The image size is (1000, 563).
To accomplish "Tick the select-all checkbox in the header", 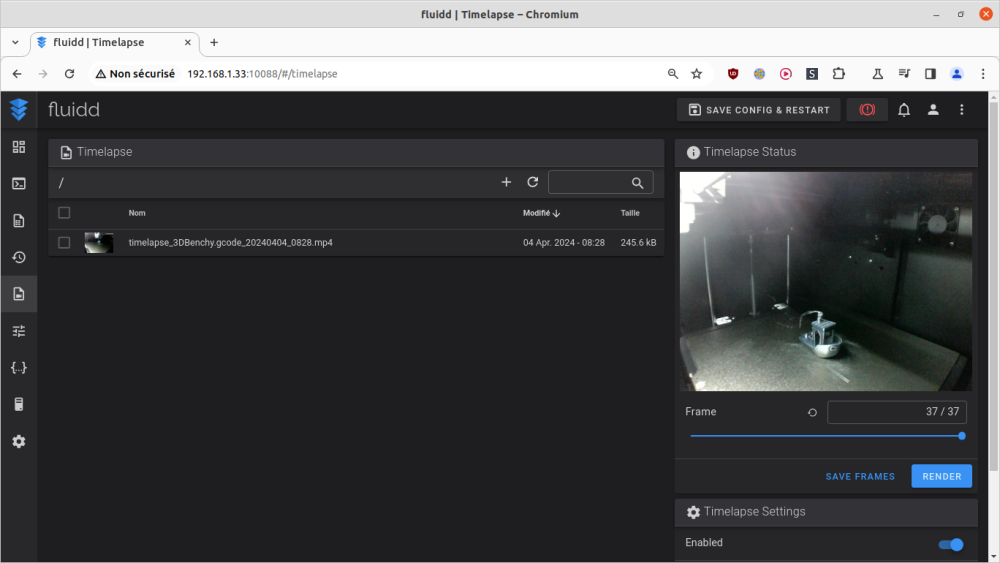I will pyautogui.click(x=64, y=213).
